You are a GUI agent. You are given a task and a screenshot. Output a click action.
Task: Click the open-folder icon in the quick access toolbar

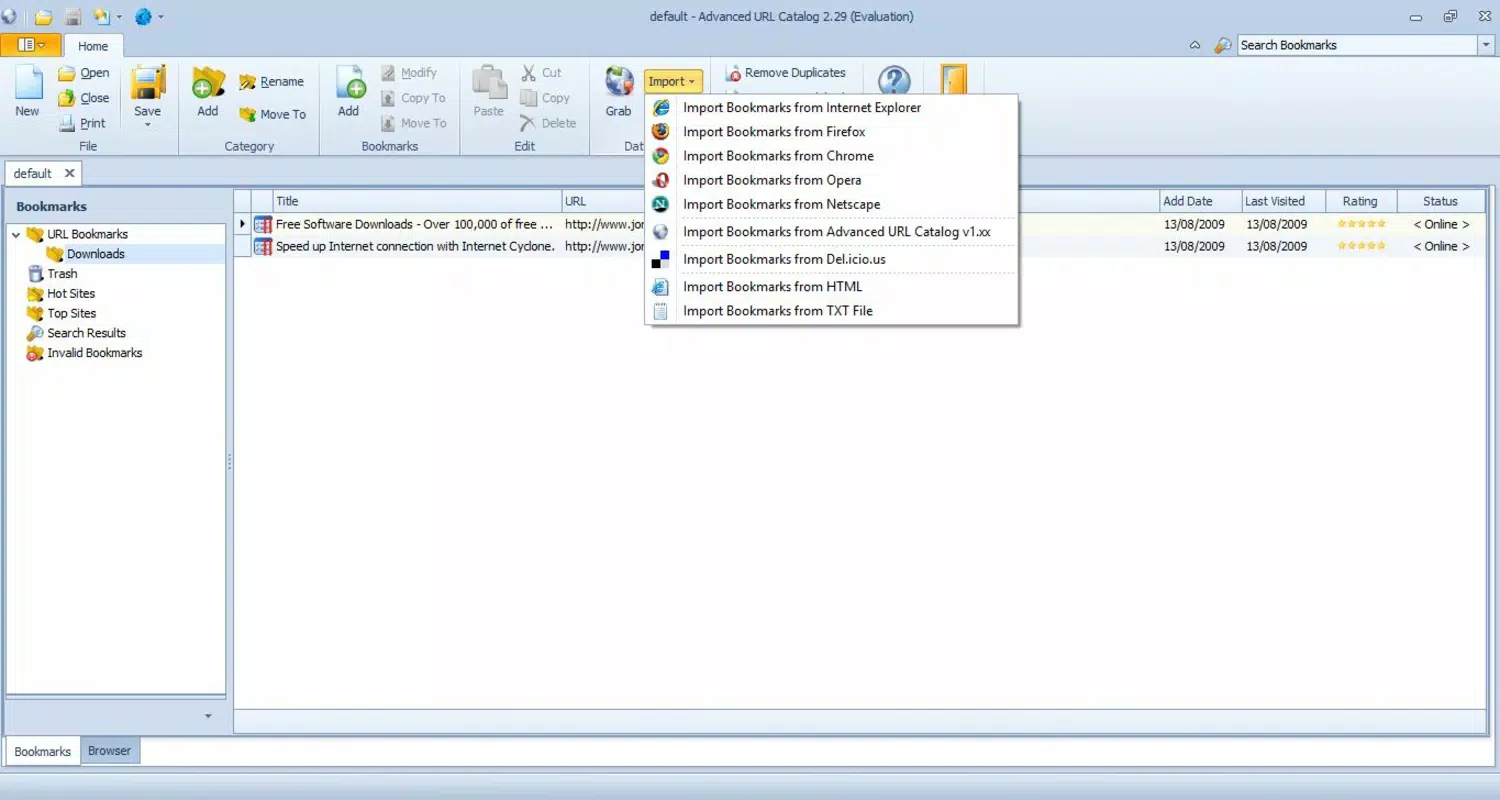(43, 17)
